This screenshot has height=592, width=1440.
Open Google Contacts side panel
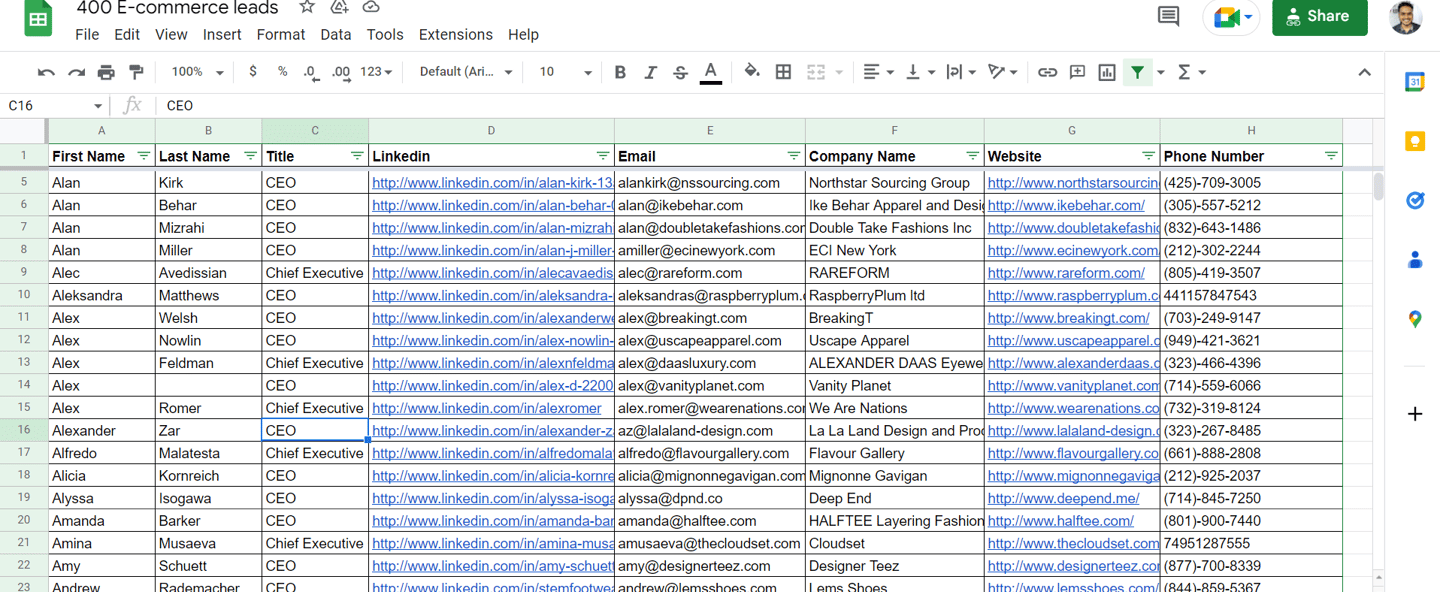(x=1414, y=260)
